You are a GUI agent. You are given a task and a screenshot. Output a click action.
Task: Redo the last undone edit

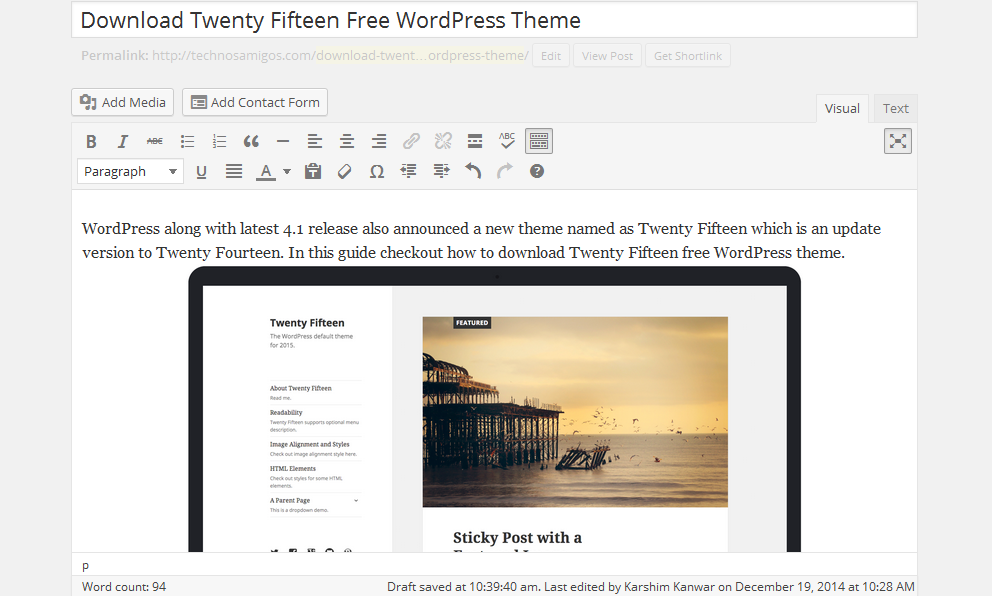[x=505, y=171]
